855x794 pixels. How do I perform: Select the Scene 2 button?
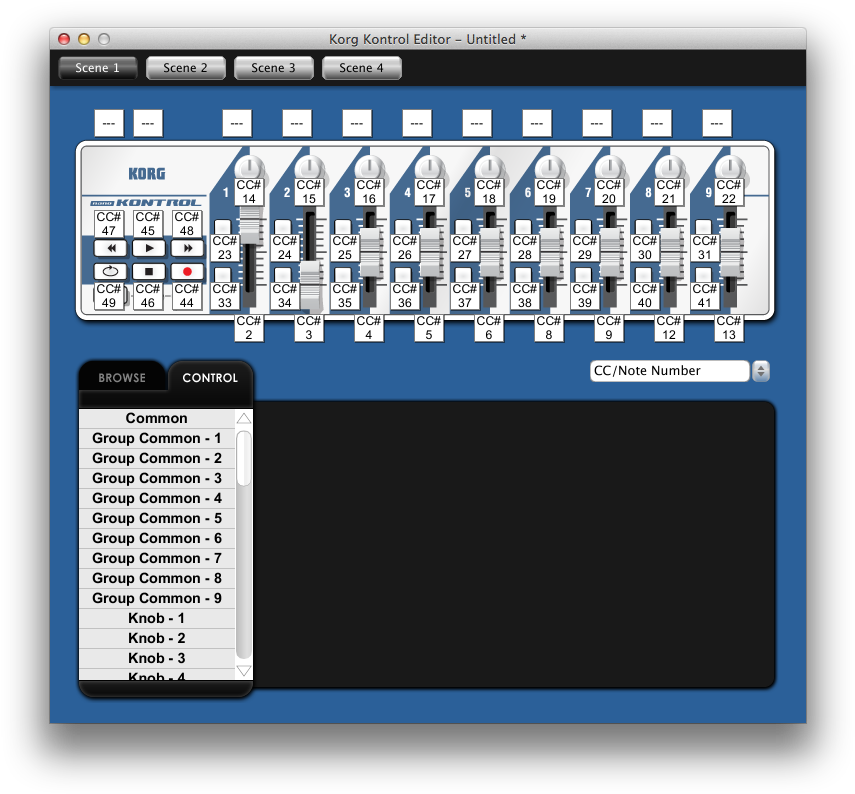(x=185, y=68)
